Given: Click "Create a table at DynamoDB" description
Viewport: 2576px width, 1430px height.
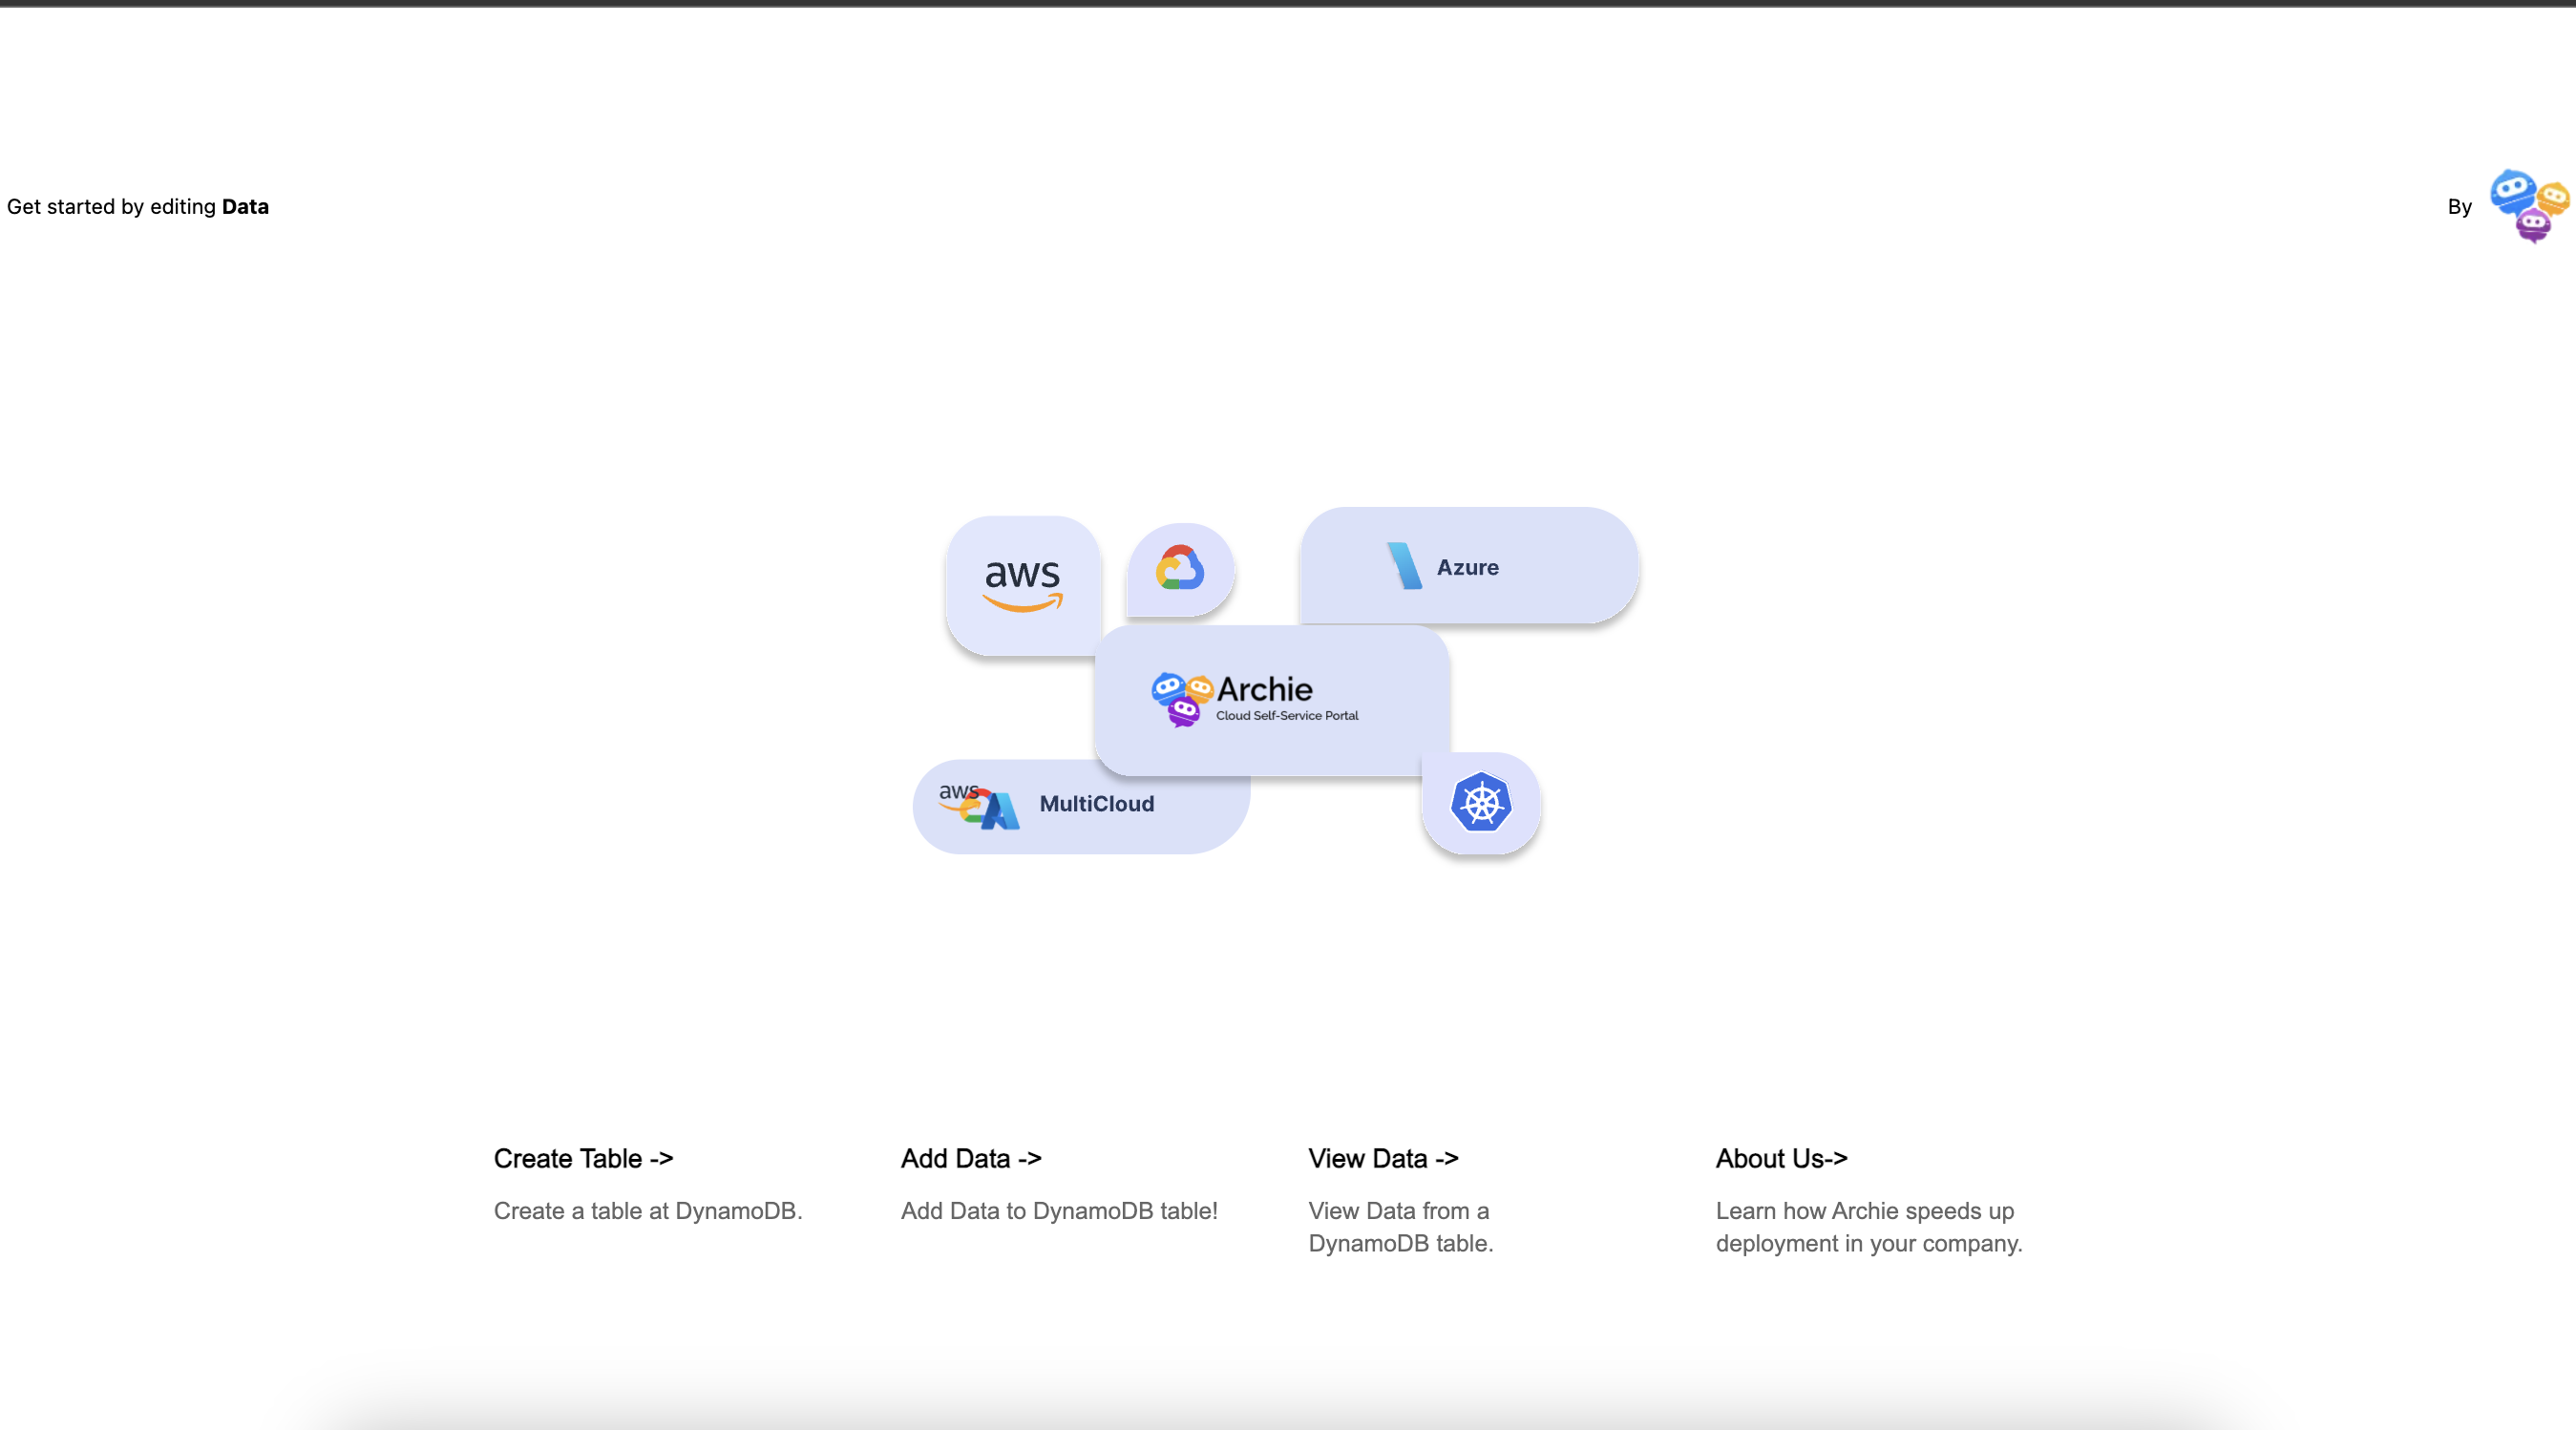Looking at the screenshot, I should (647, 1211).
